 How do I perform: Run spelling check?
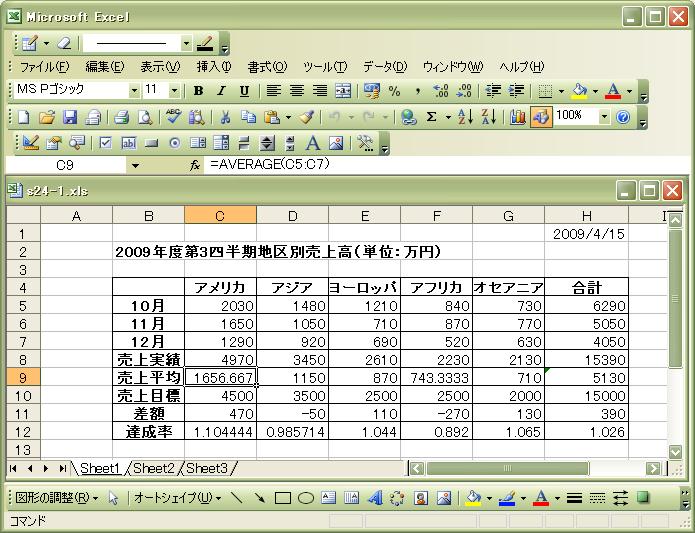coord(173,117)
